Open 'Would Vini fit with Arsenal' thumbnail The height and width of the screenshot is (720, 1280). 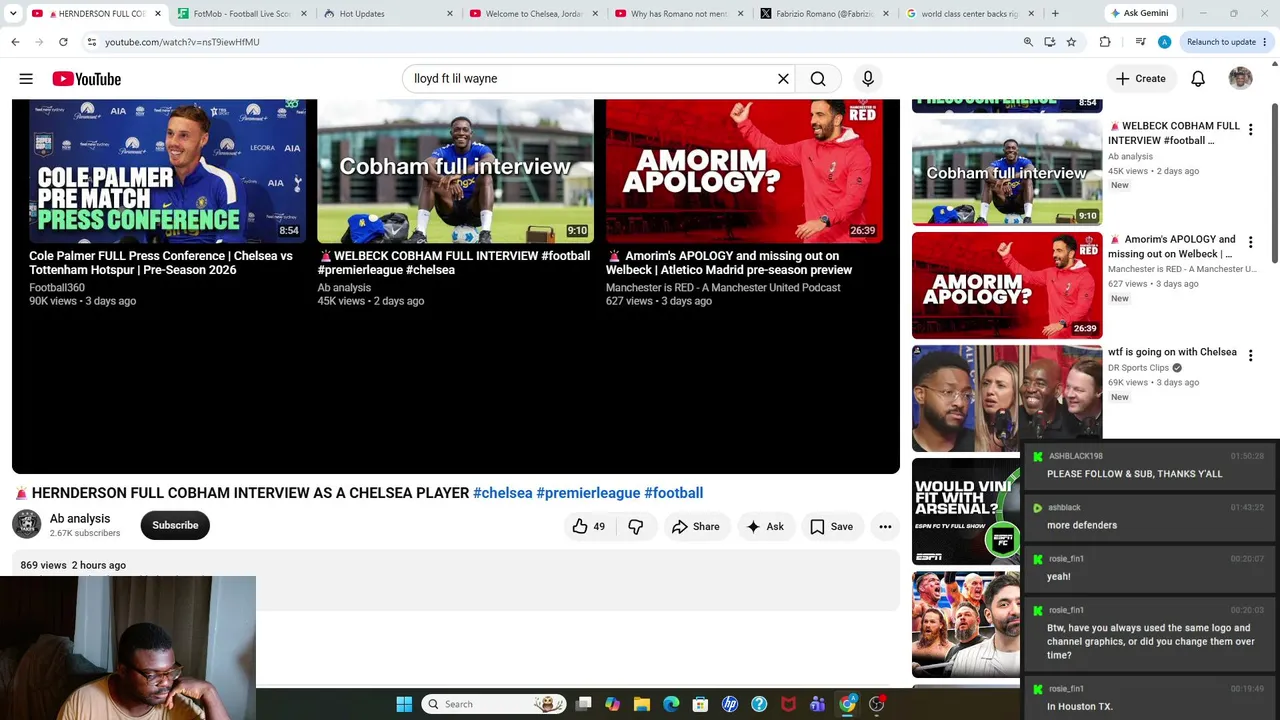click(966, 511)
